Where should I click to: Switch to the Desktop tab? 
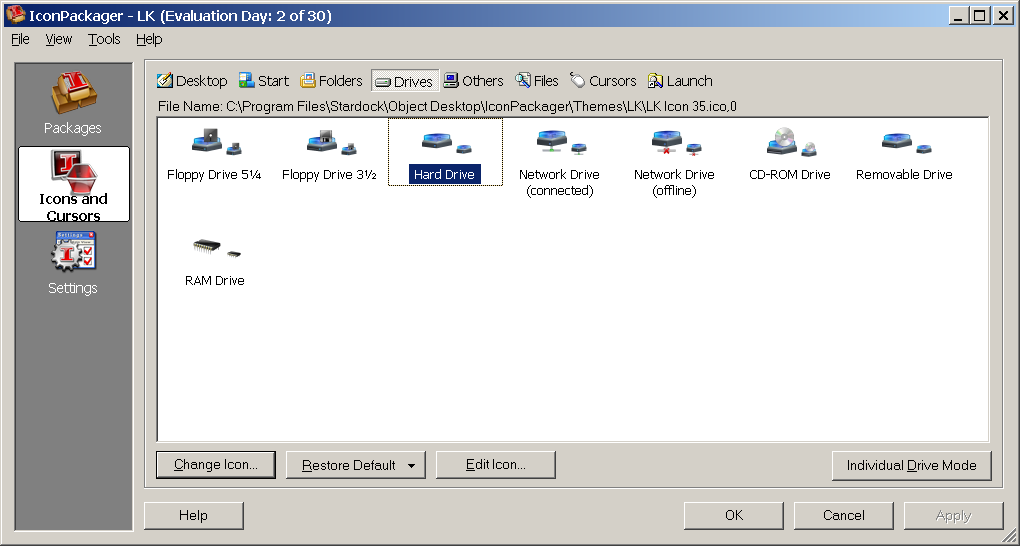coord(193,81)
